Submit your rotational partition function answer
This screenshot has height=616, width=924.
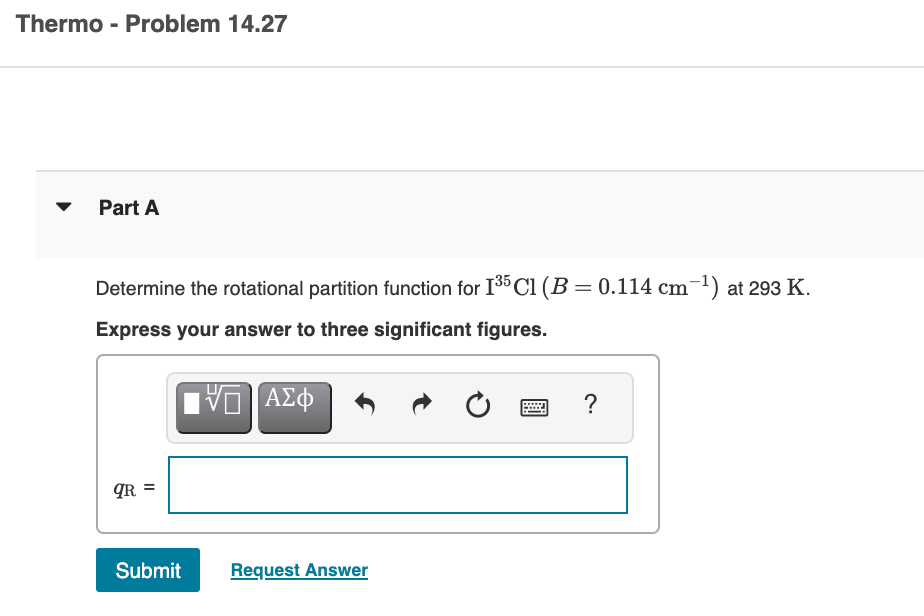(x=147, y=570)
